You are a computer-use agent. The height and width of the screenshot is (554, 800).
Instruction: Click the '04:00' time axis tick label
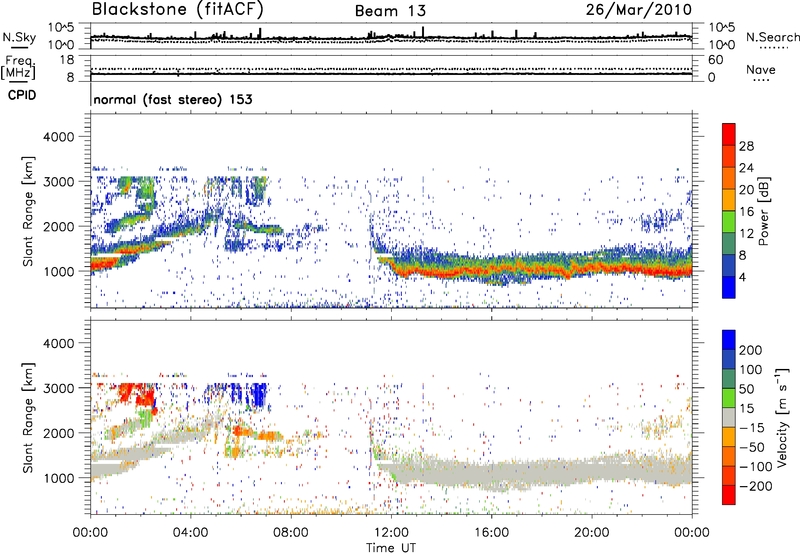[x=191, y=533]
